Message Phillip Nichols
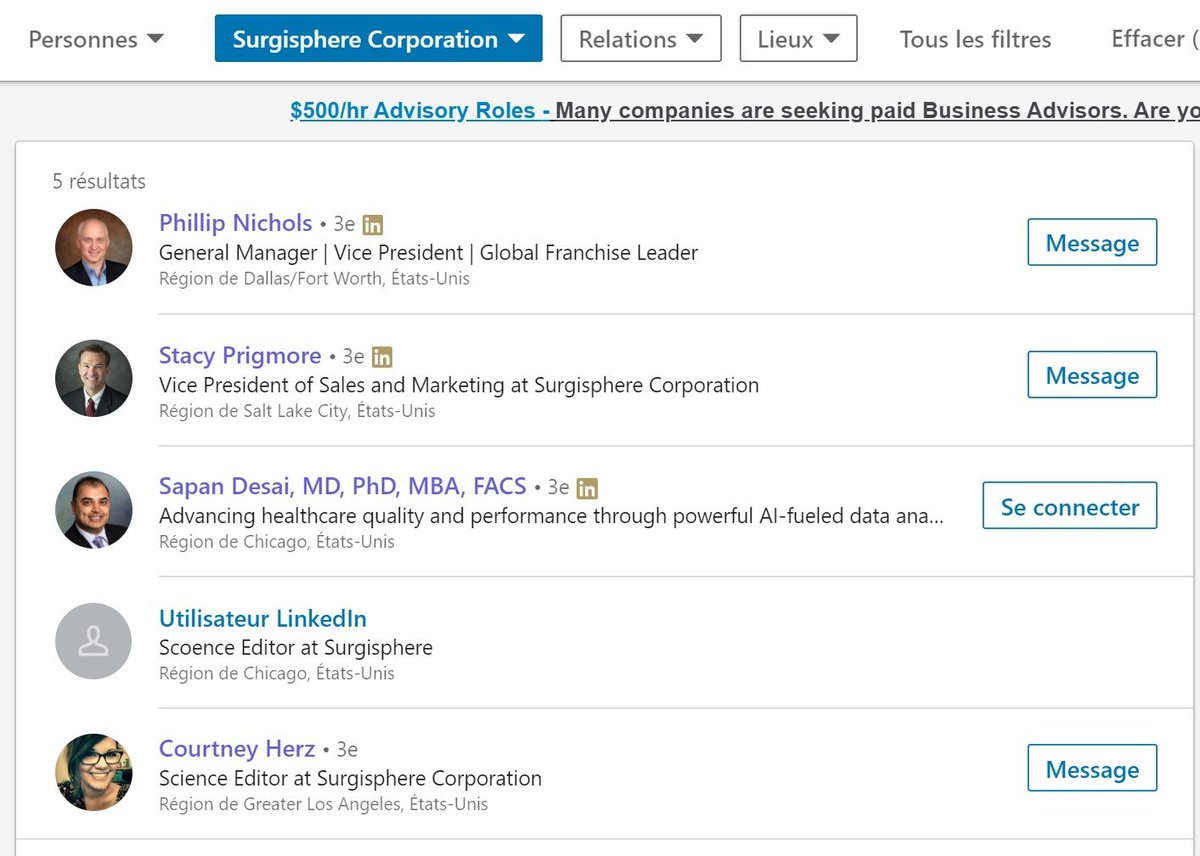 click(x=1092, y=243)
